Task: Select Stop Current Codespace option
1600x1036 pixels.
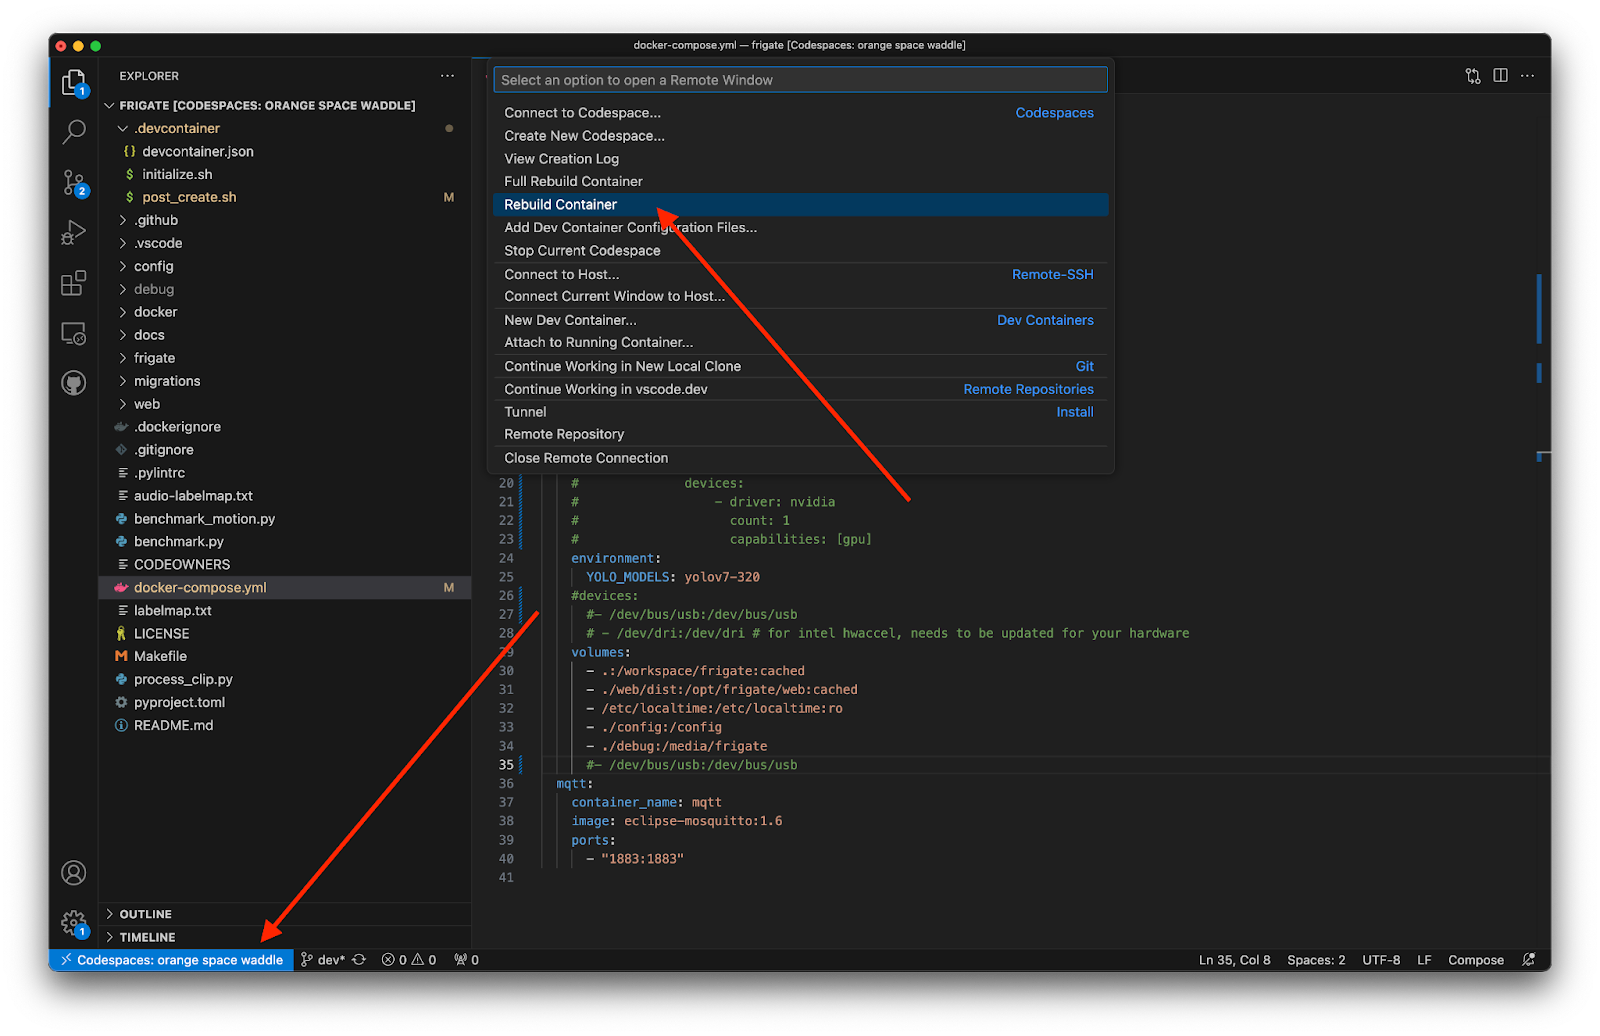Action: click(800, 250)
